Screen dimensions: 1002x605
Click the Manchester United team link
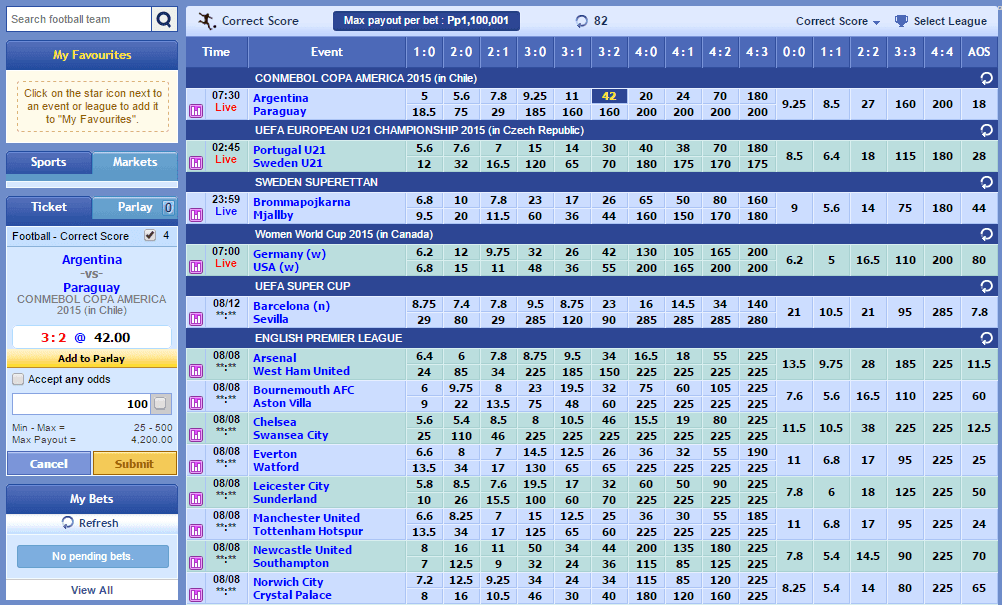pos(306,518)
